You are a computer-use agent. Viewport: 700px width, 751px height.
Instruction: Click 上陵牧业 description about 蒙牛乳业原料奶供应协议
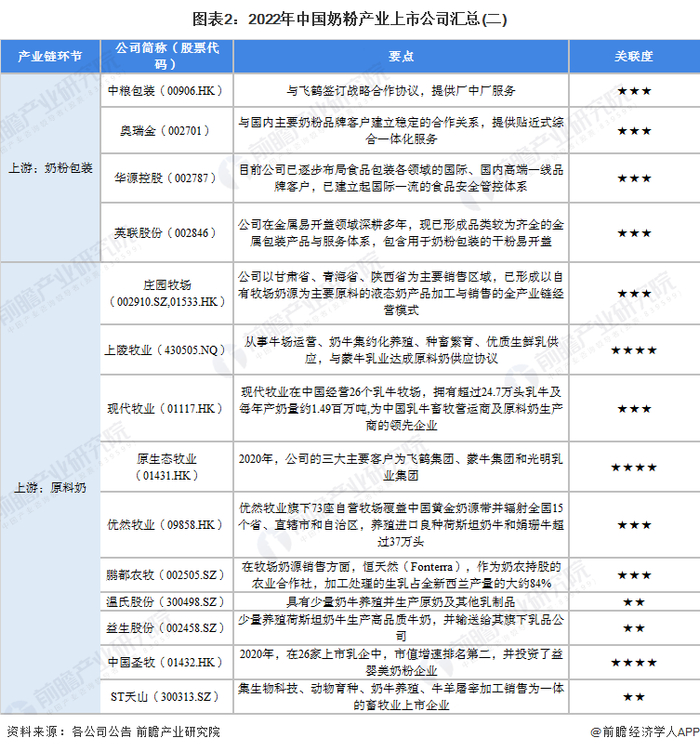[401, 350]
